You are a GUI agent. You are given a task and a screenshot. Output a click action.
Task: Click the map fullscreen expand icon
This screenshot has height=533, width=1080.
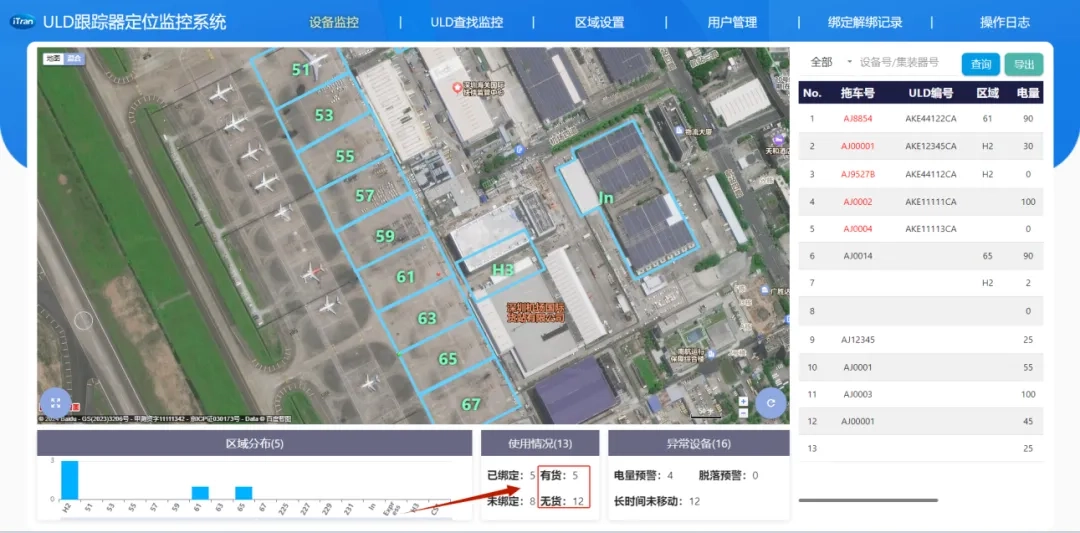[56, 403]
